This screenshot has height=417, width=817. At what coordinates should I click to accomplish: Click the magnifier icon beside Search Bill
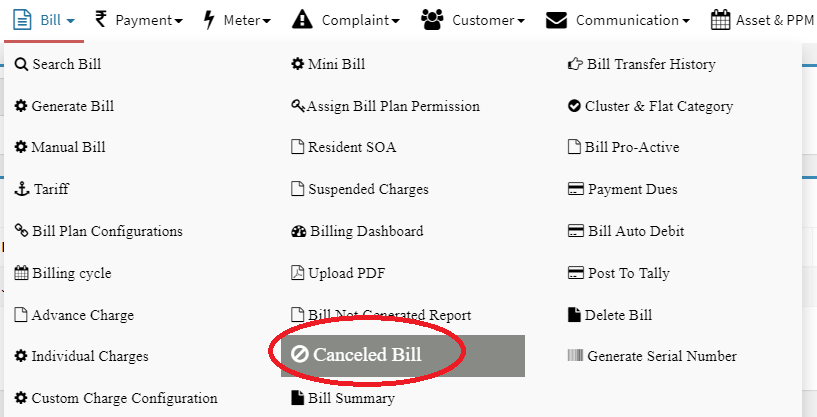tap(21, 65)
